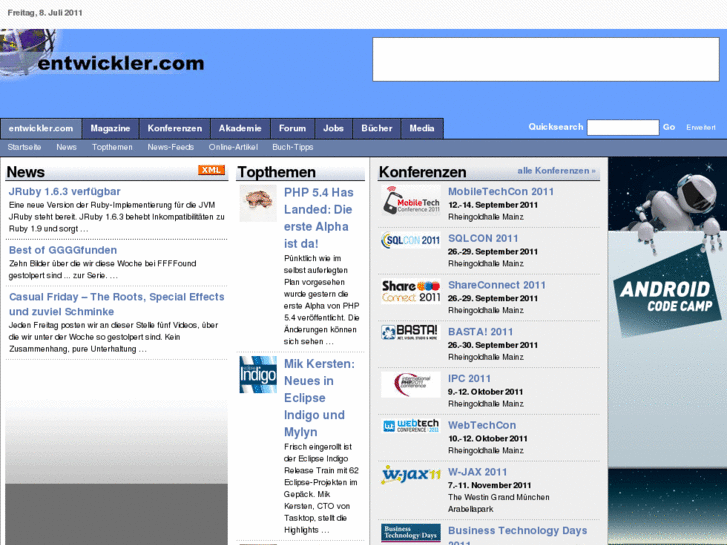Click the Topthemen section heading
This screenshot has height=545, width=727.
[x=276, y=172]
